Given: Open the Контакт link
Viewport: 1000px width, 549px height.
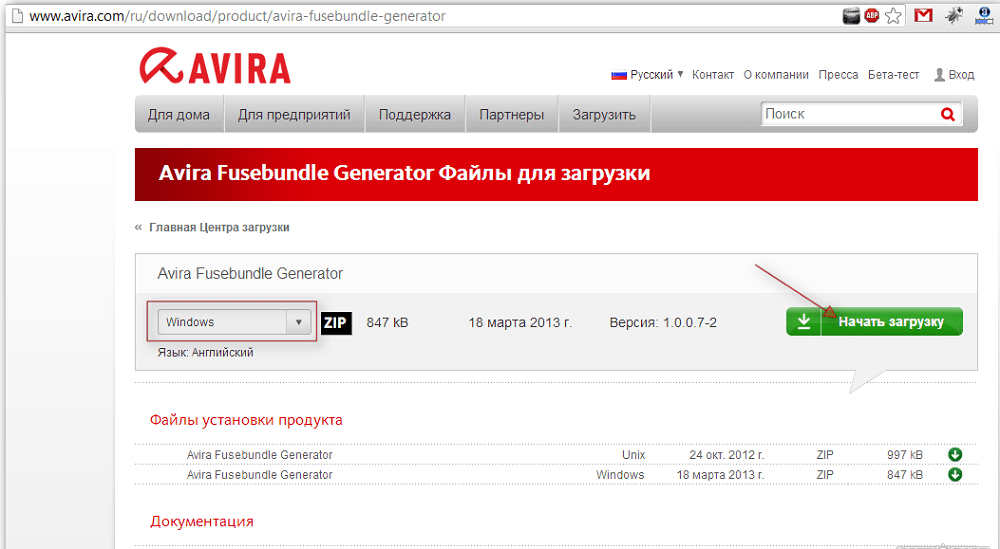Looking at the screenshot, I should click(713, 75).
